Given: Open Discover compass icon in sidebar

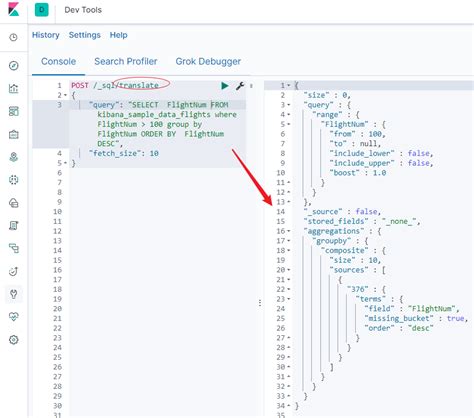Looking at the screenshot, I should 14,66.
